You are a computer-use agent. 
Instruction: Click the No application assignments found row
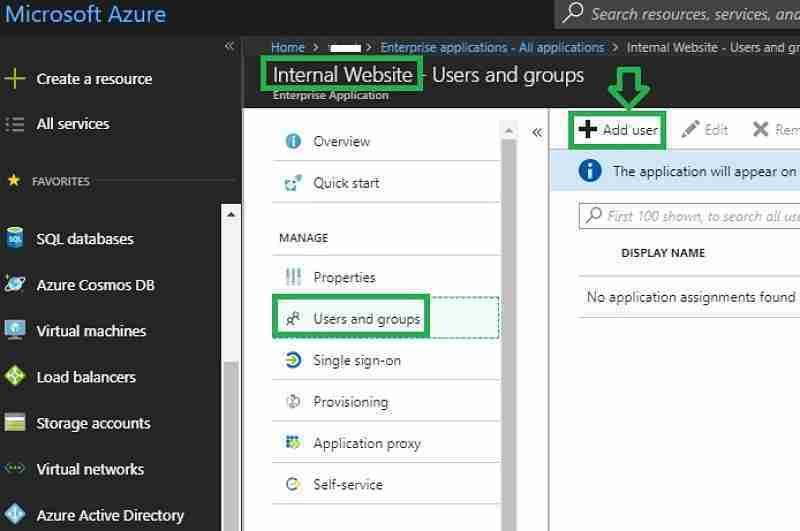pyautogui.click(x=690, y=297)
